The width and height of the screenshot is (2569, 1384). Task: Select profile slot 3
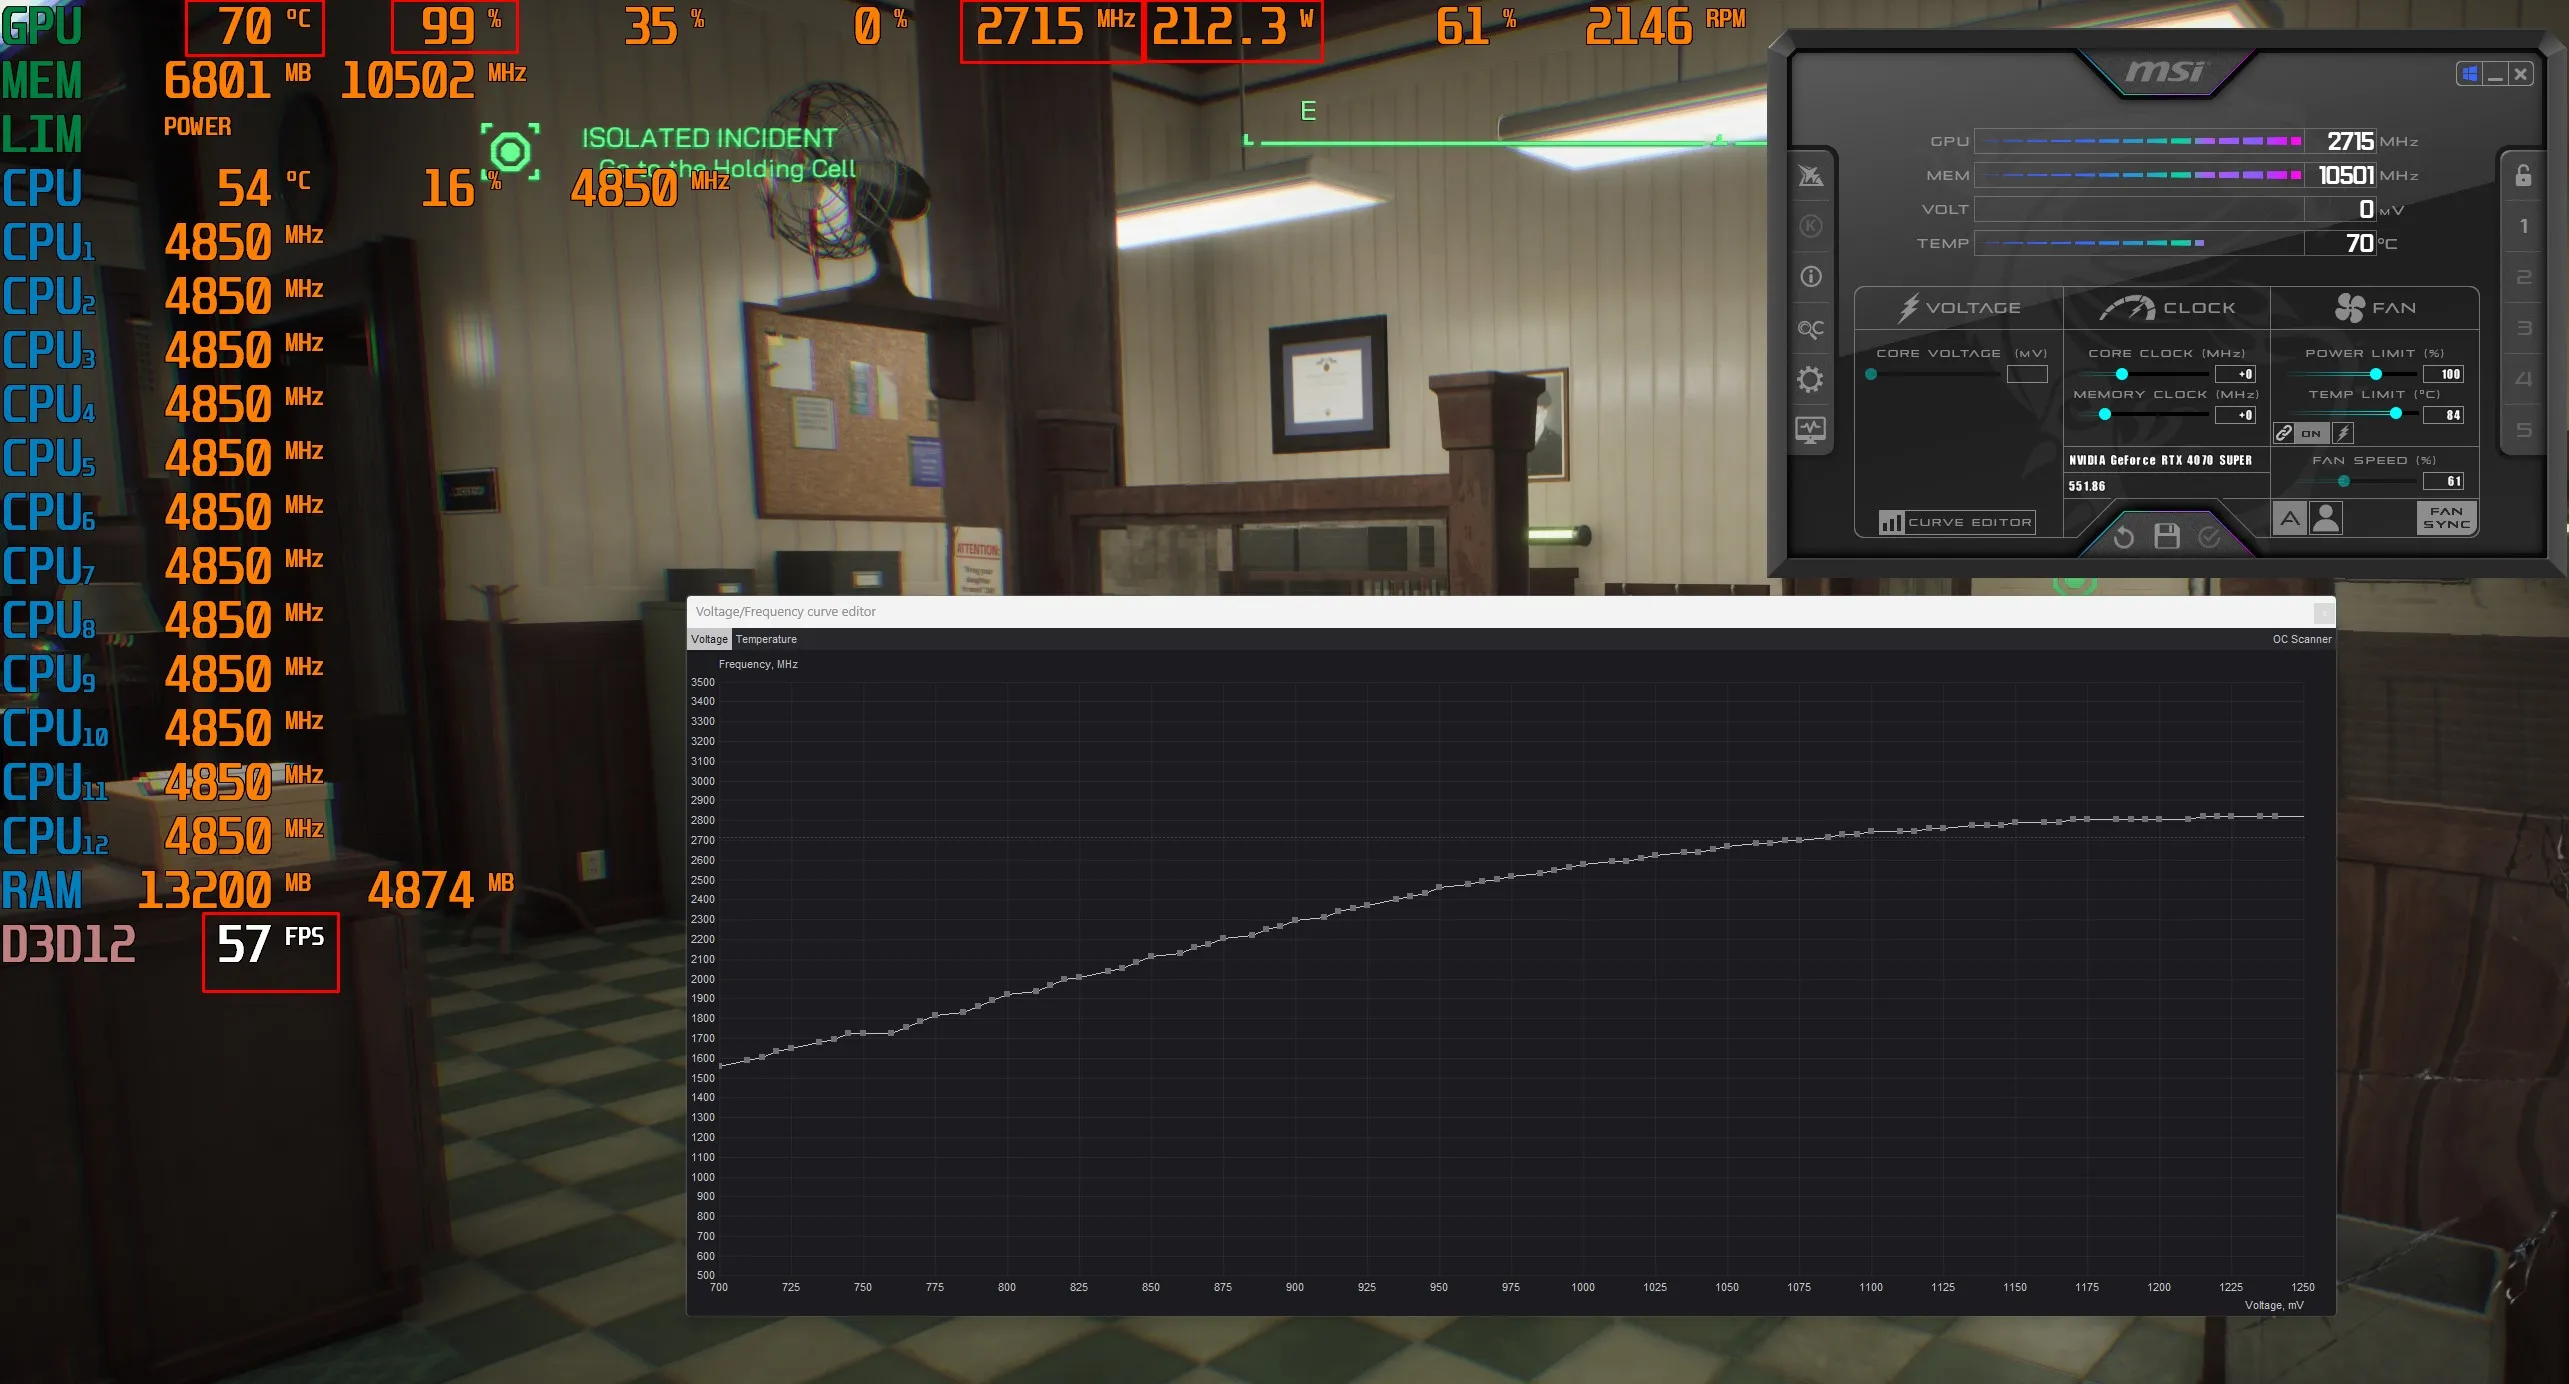coord(2523,329)
